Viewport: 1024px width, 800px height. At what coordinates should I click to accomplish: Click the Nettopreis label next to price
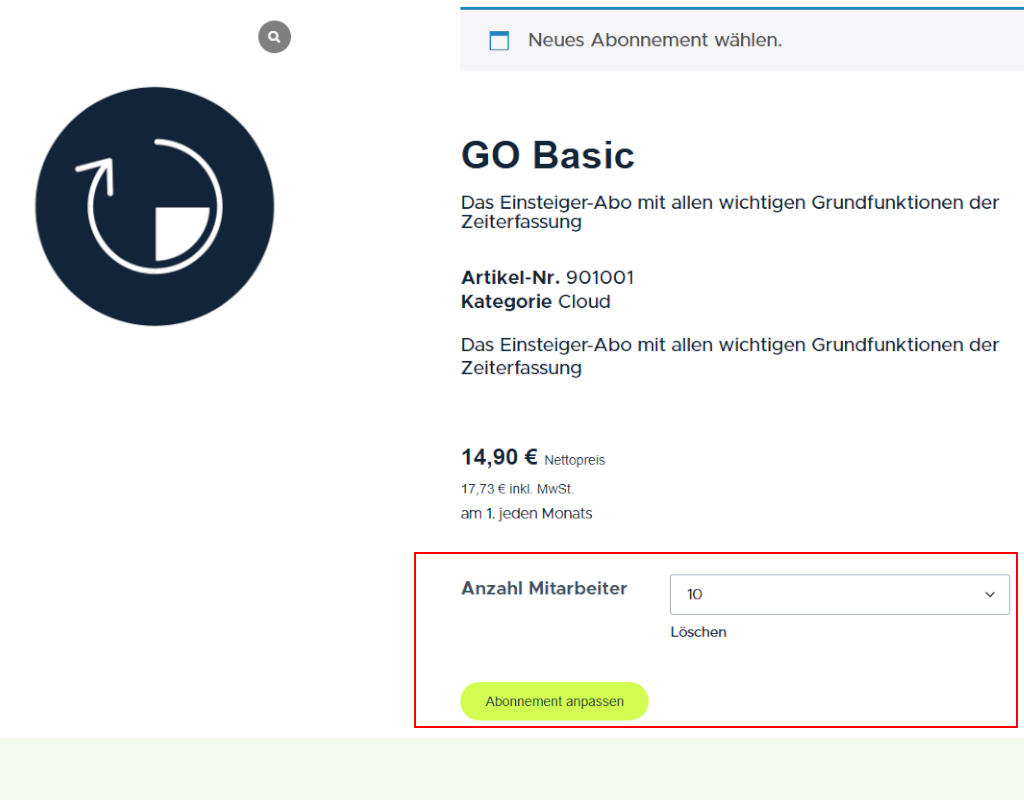pos(575,460)
